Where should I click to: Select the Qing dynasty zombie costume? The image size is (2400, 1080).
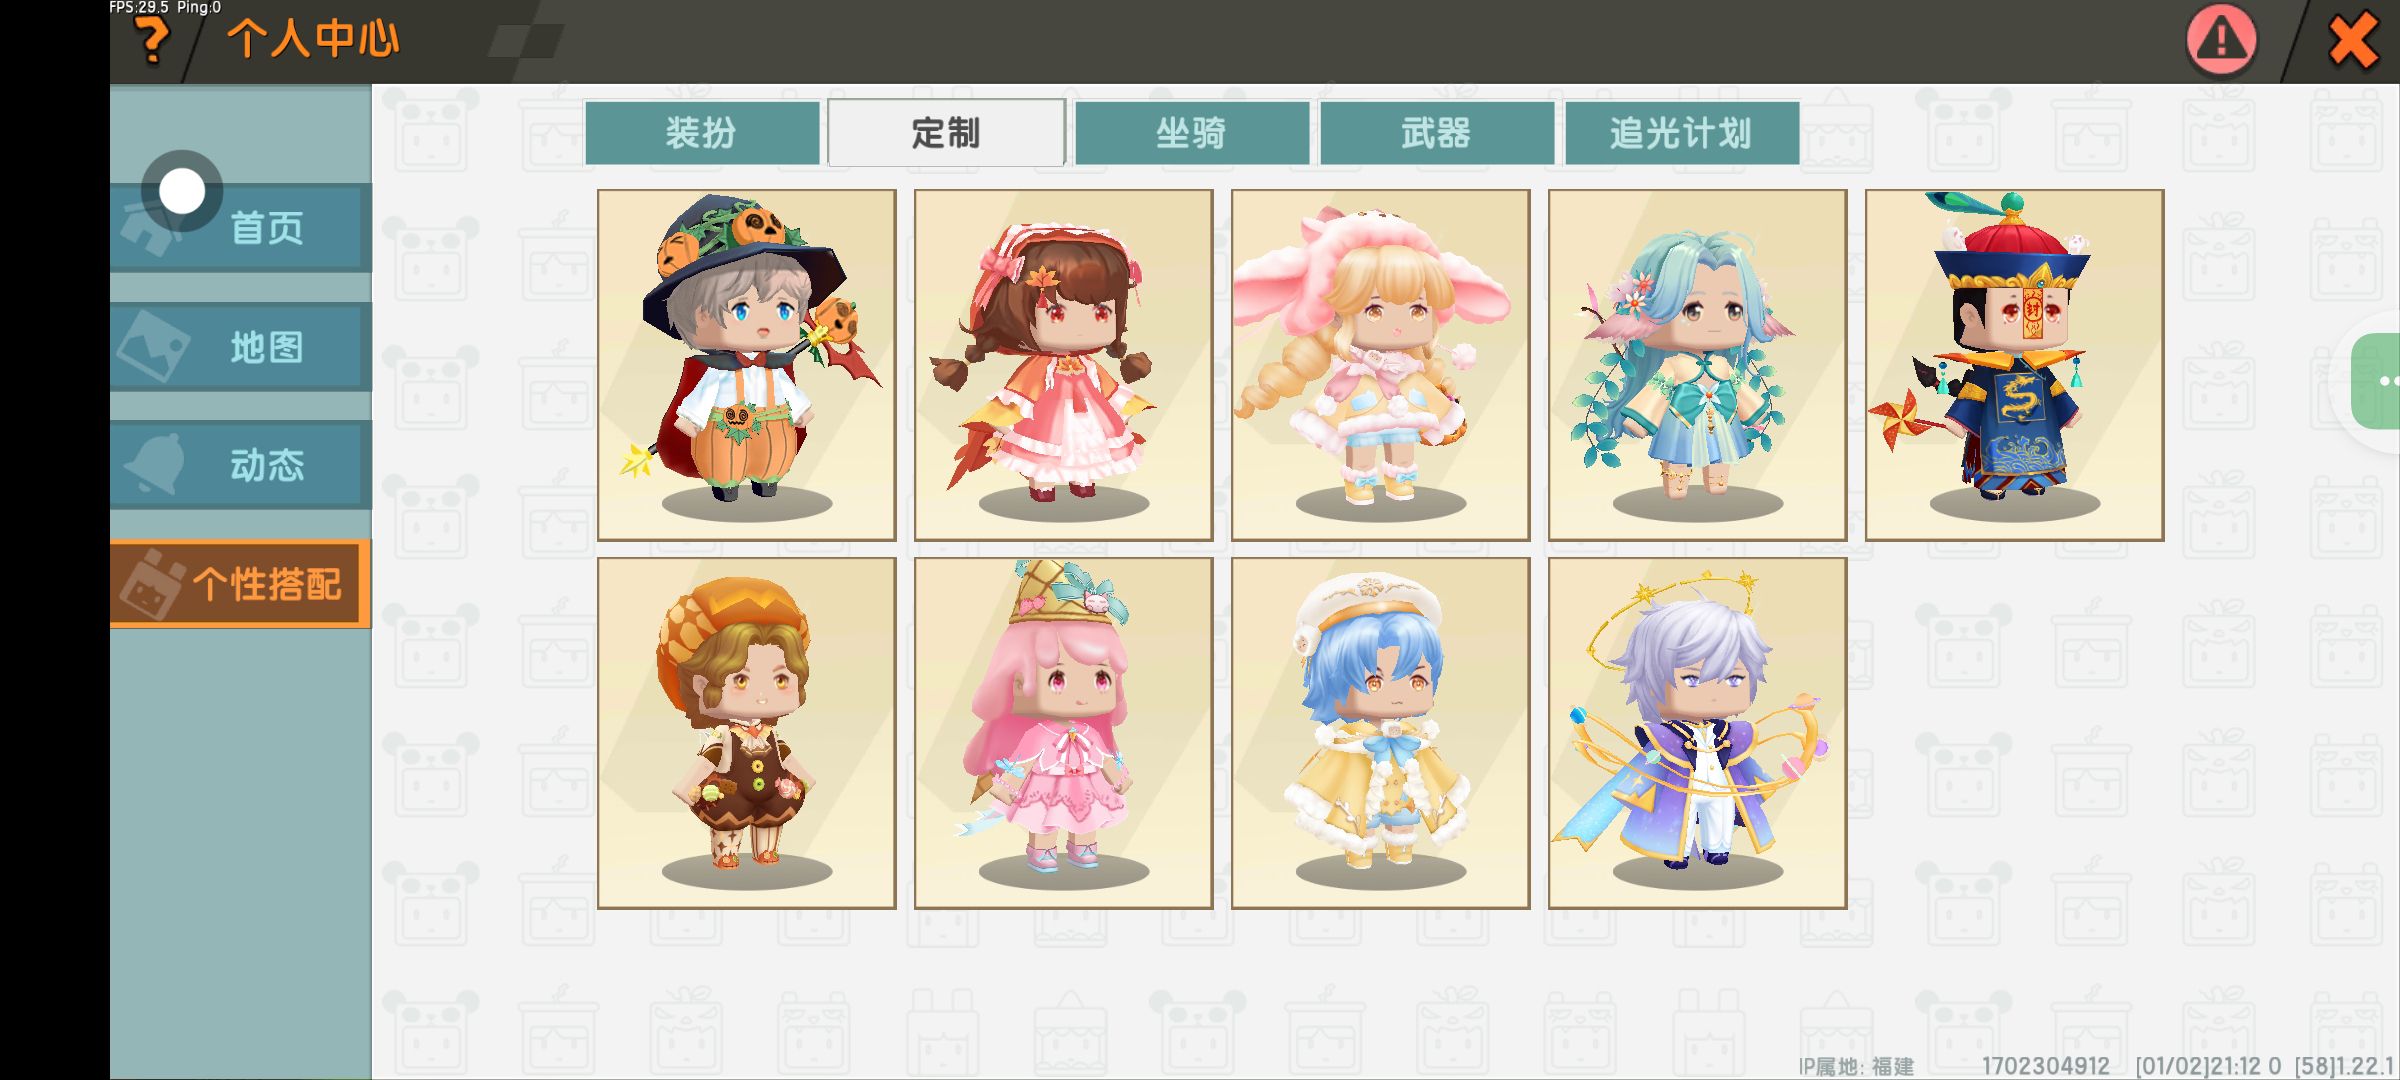tap(2015, 365)
